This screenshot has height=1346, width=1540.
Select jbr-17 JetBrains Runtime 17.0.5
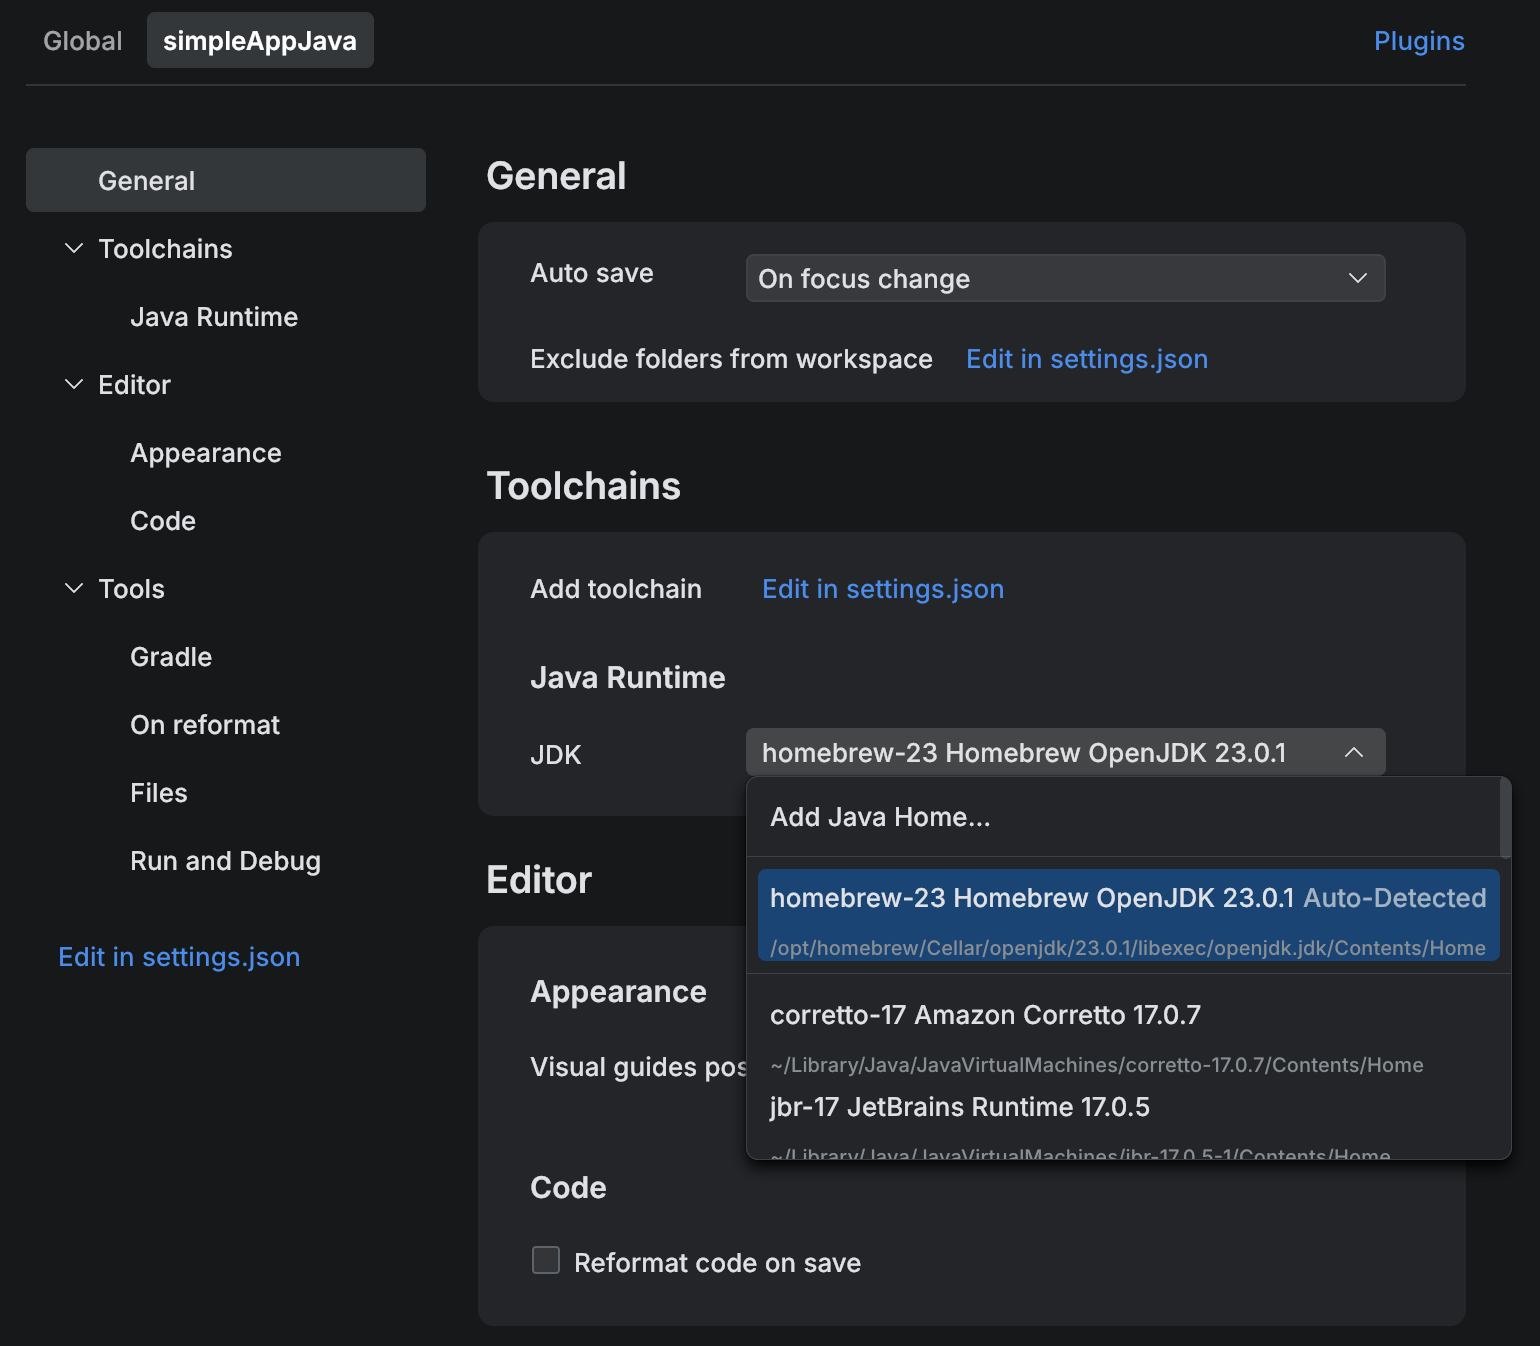(960, 1107)
